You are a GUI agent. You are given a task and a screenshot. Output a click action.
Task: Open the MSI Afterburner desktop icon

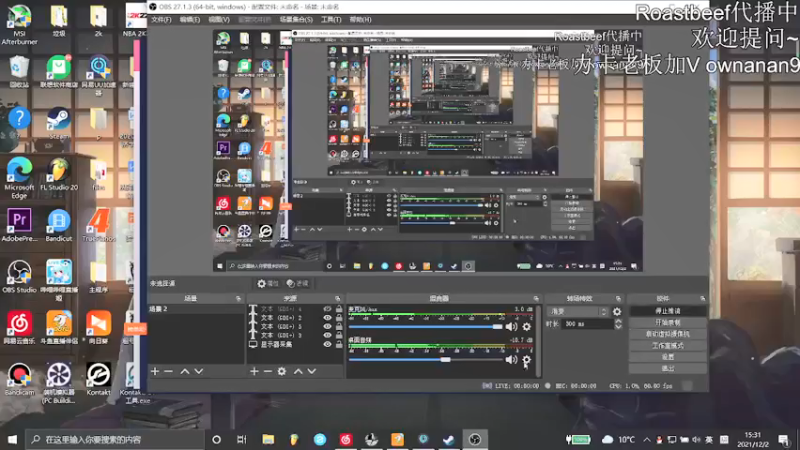[x=19, y=23]
